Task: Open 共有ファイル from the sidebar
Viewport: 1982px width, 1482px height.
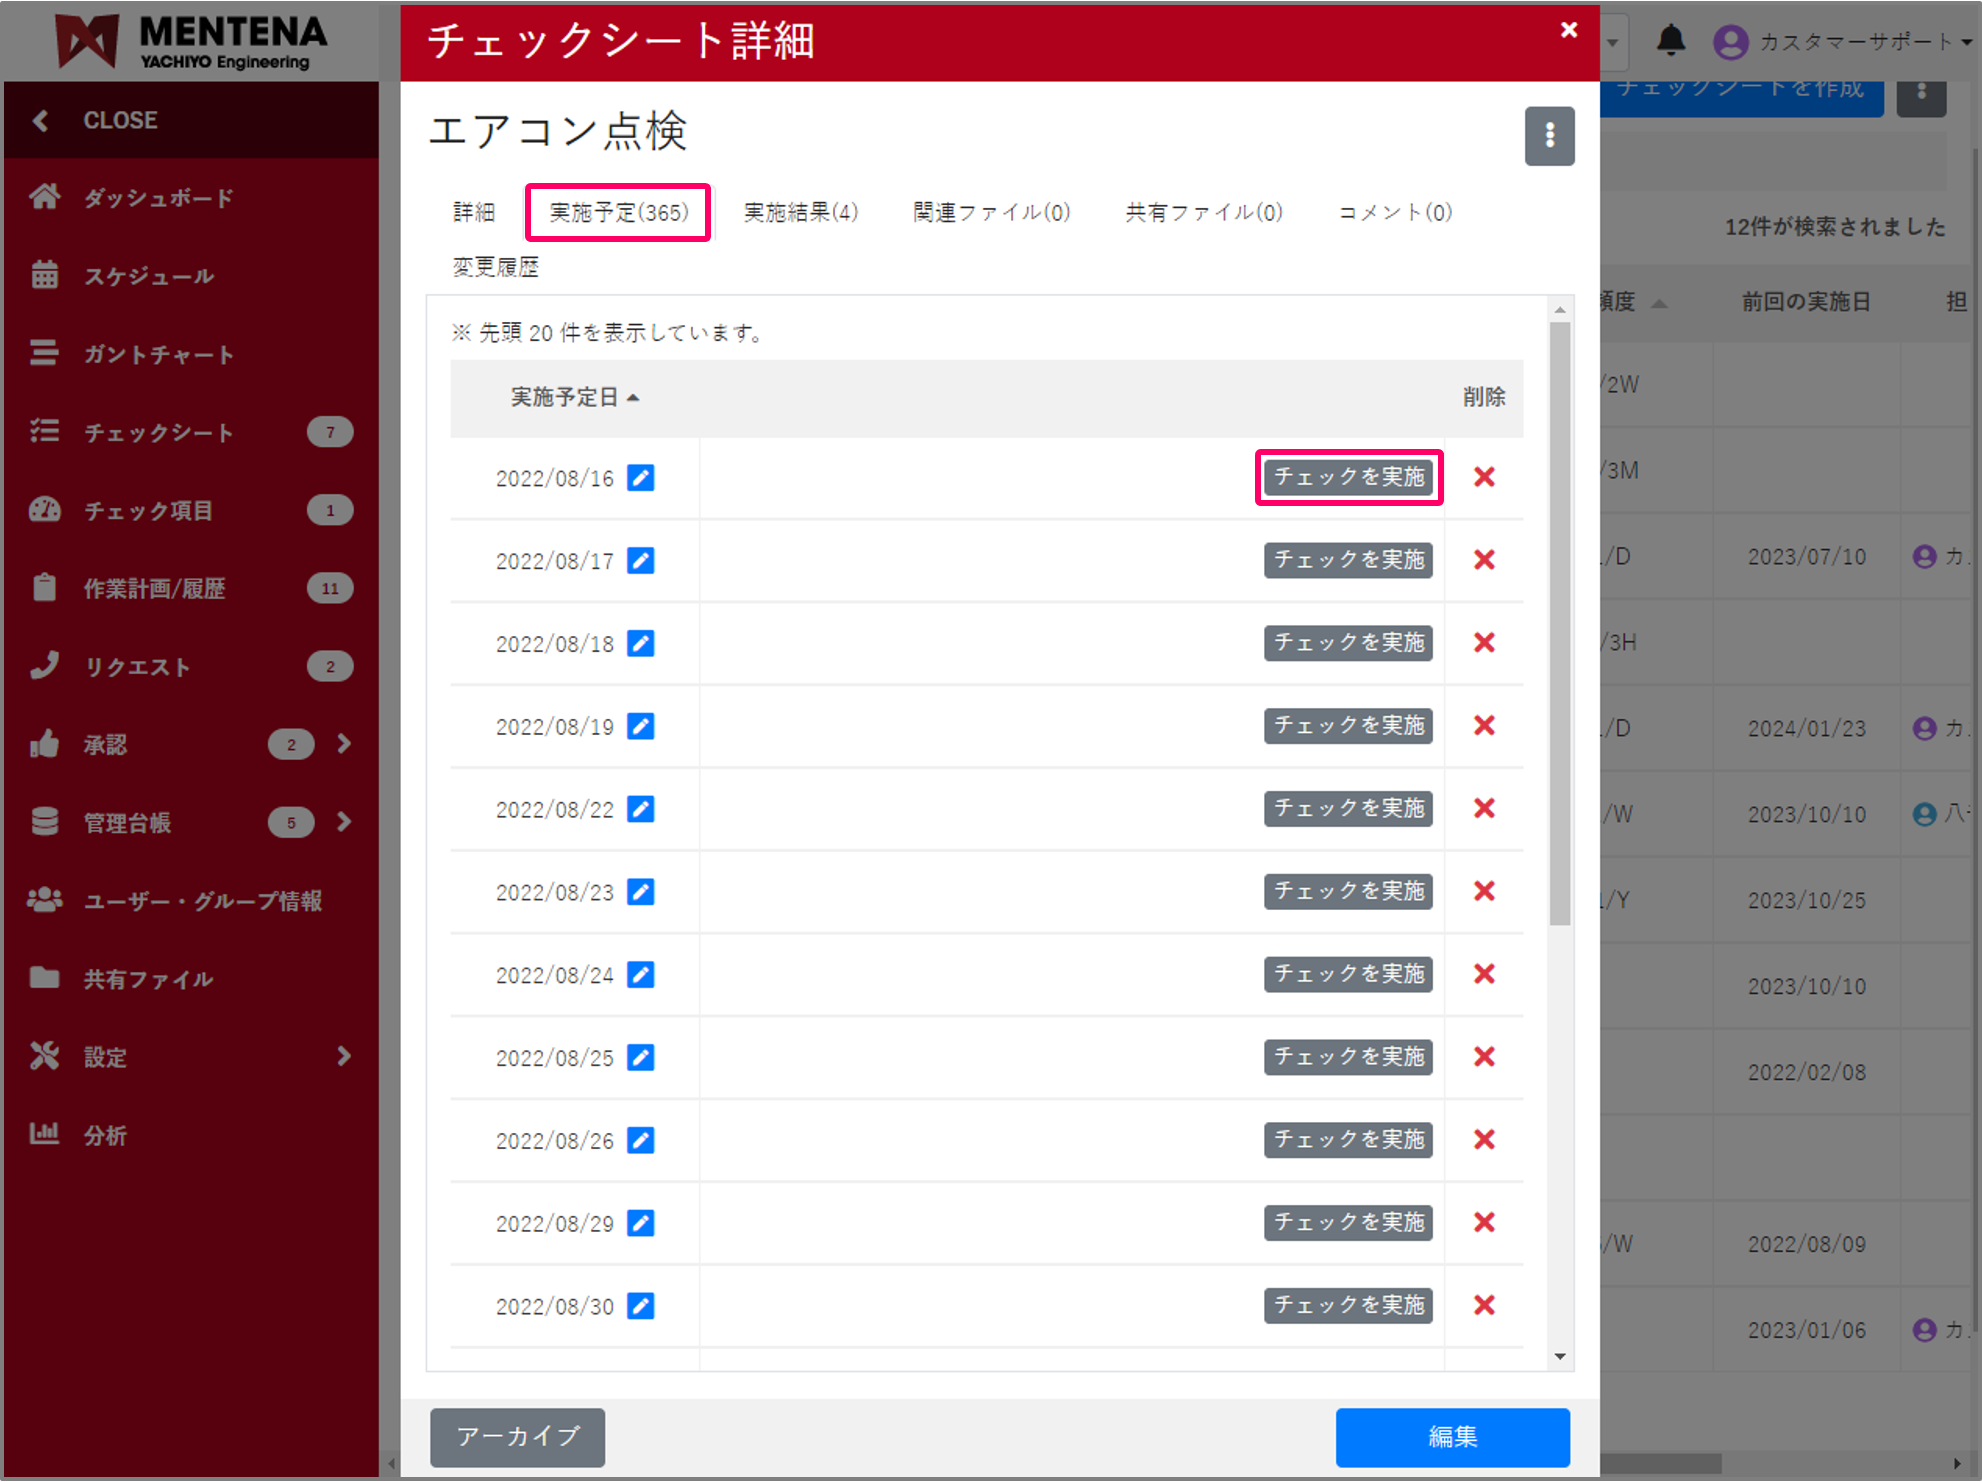Action: (45, 979)
